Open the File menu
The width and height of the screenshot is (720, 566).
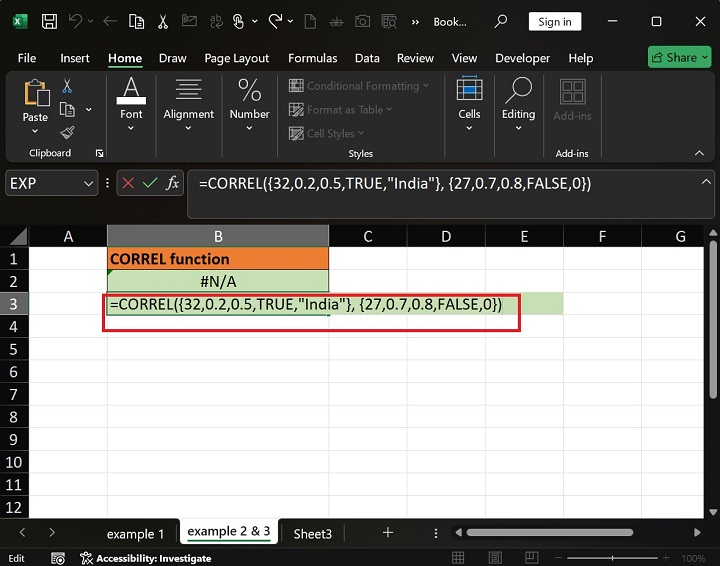(27, 58)
